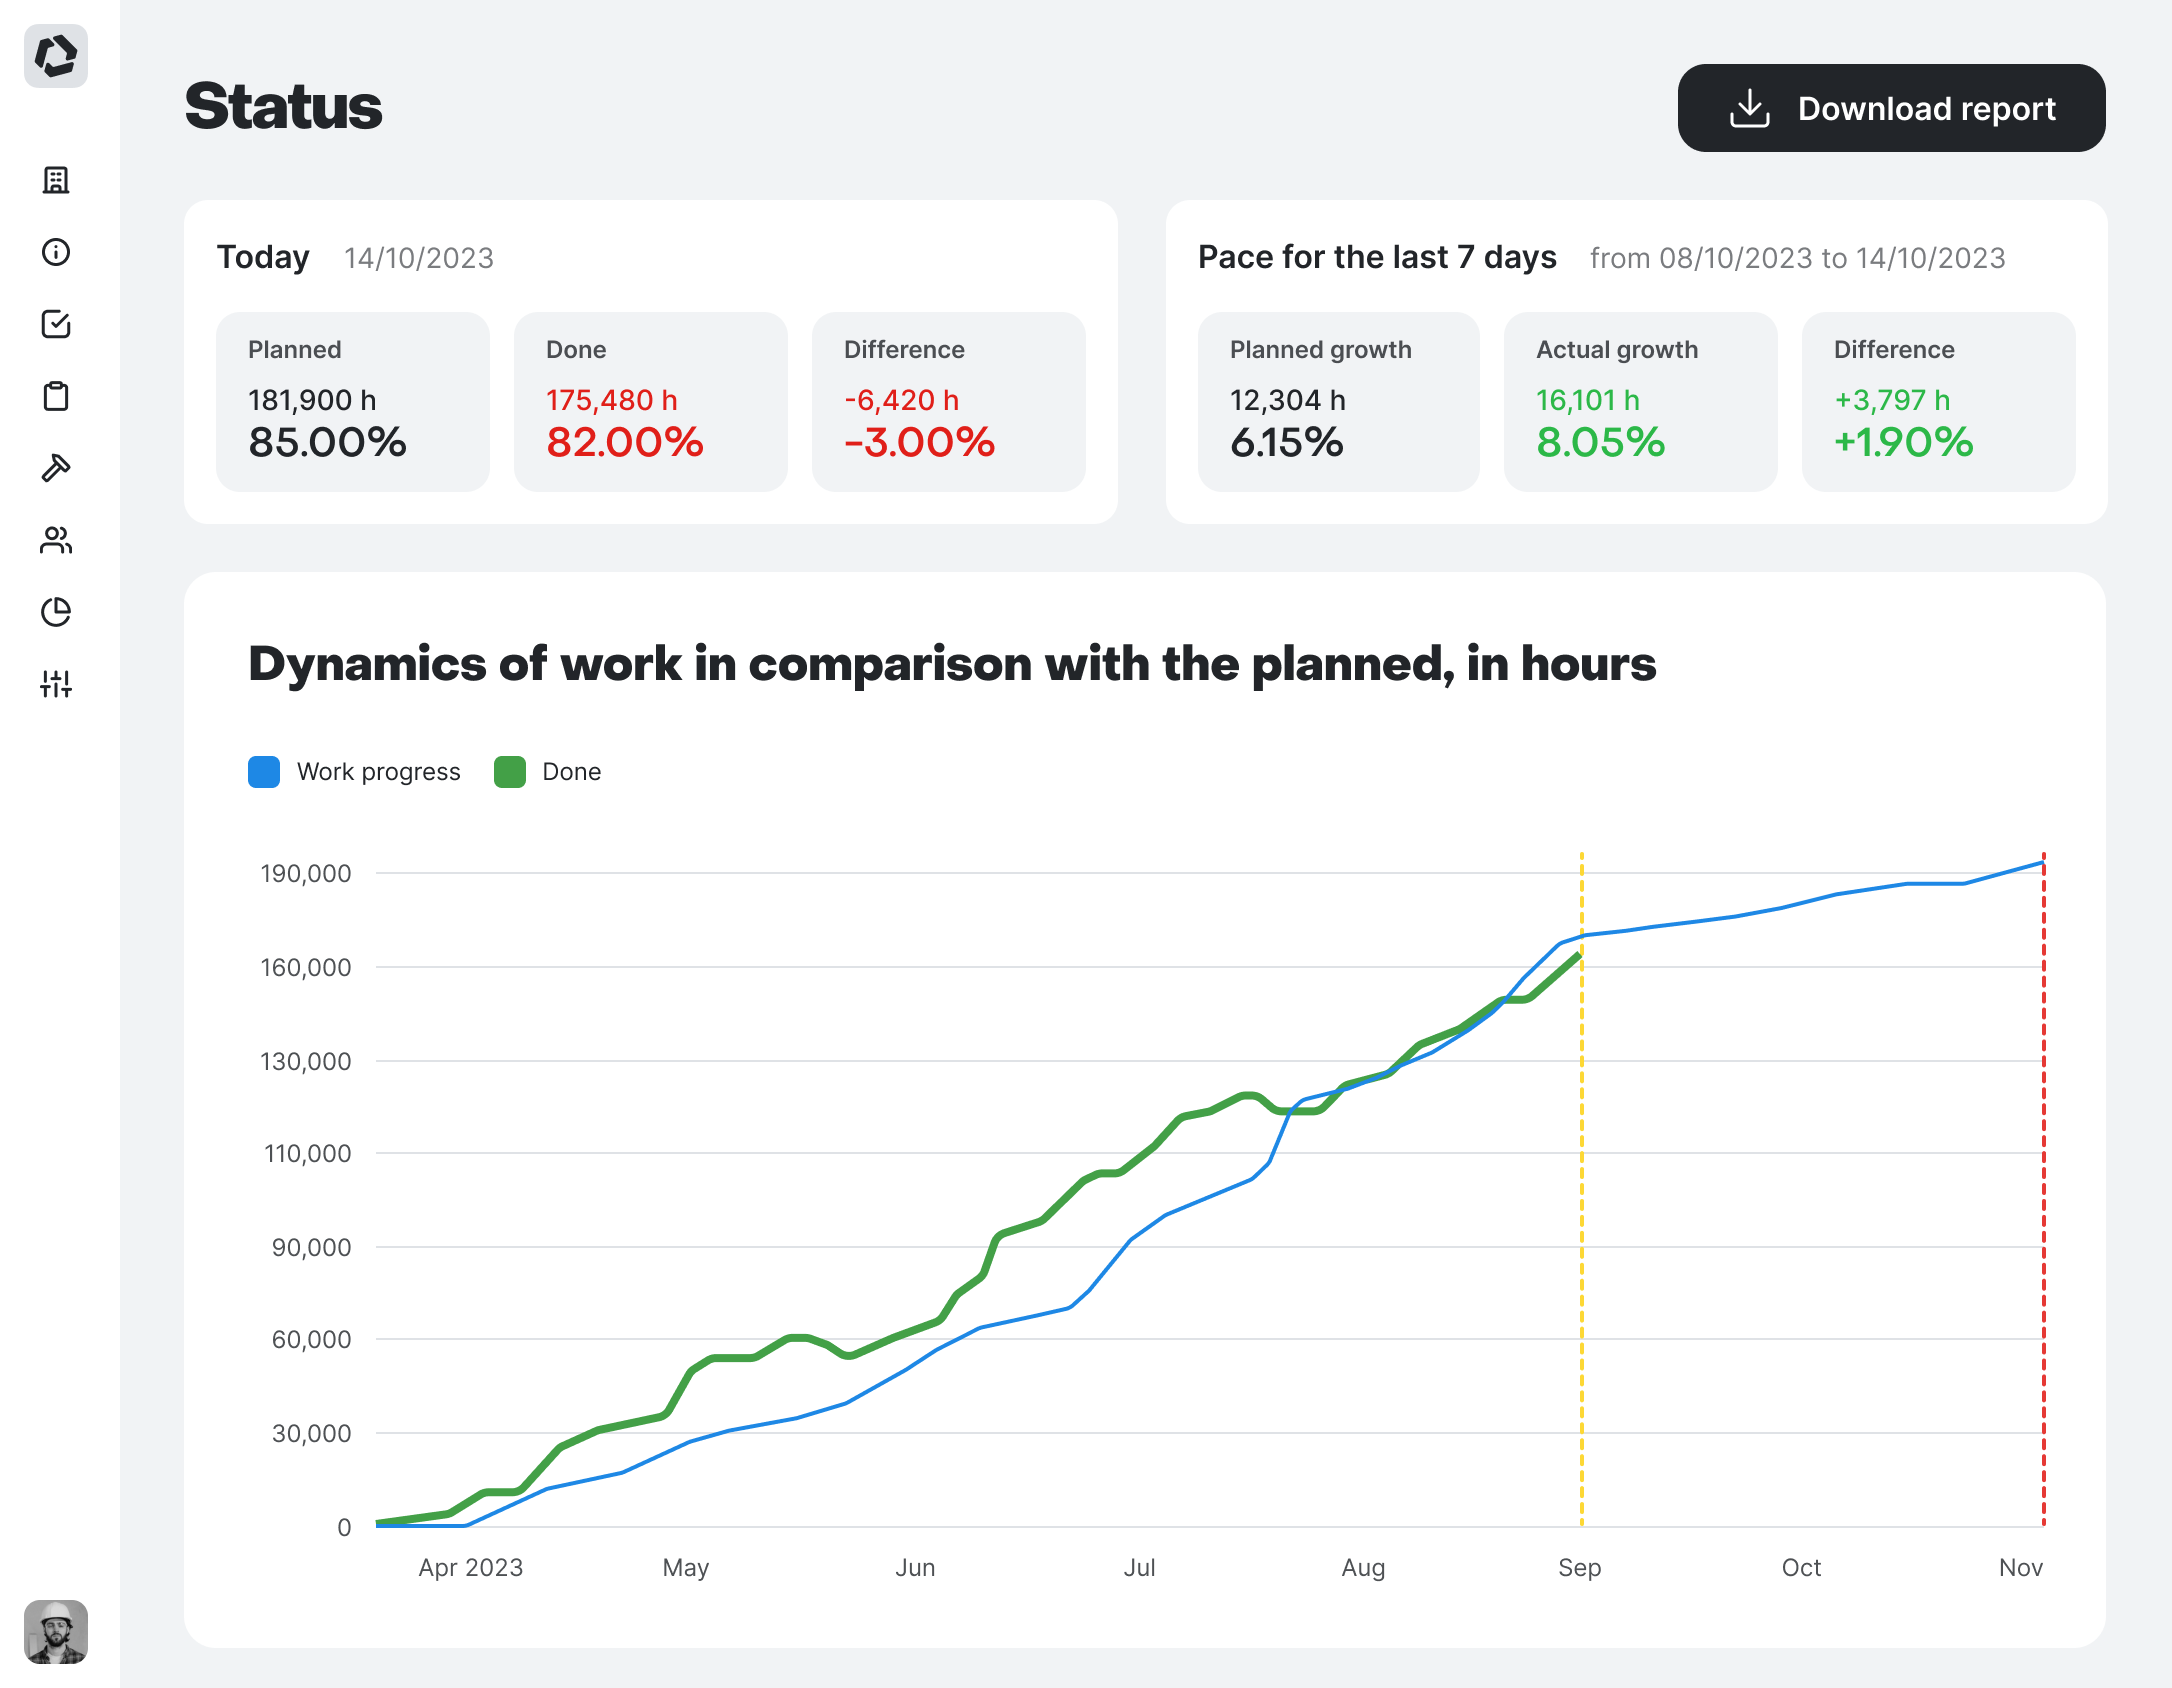Click the Actual growth 8.05% card
2172x1688 pixels.
[x=1640, y=402]
